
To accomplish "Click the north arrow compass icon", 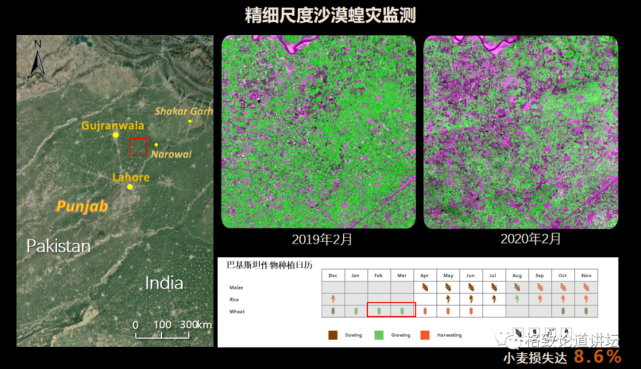I will [x=37, y=60].
